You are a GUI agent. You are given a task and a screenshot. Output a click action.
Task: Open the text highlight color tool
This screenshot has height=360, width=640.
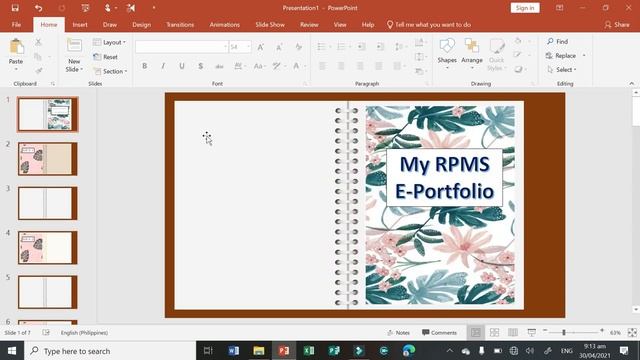pyautogui.click(x=278, y=66)
